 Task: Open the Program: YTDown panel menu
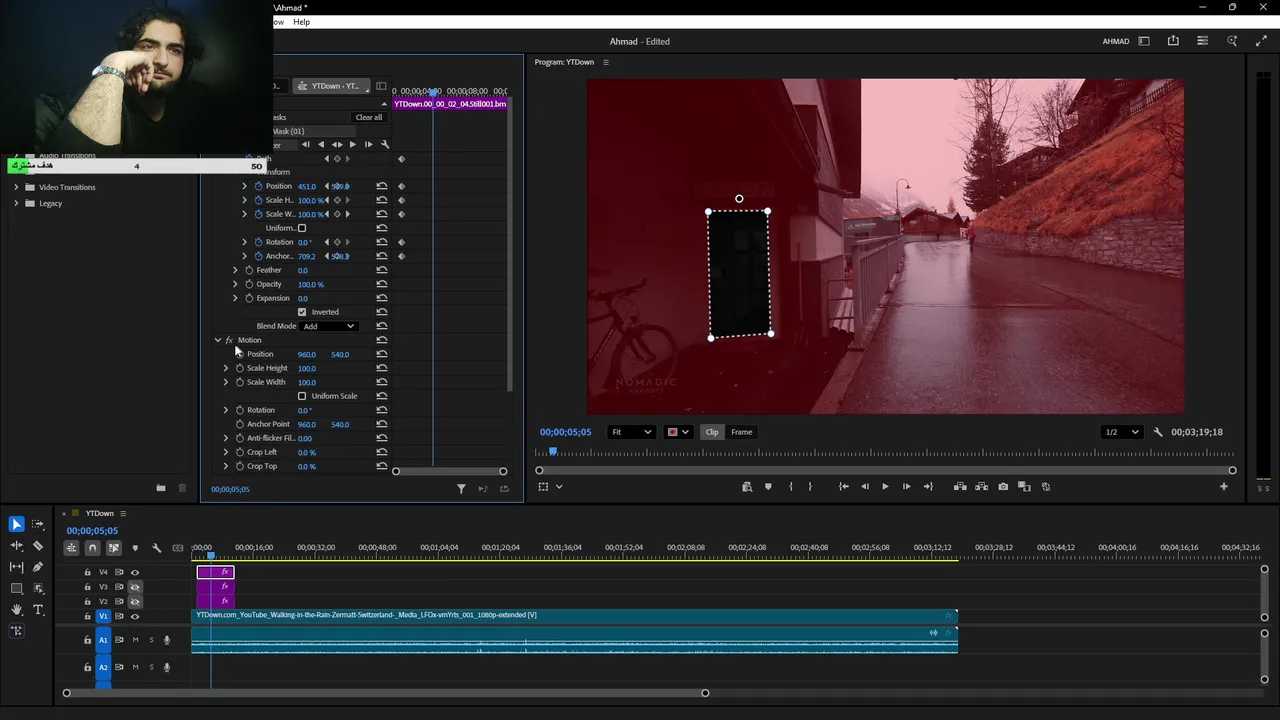point(605,62)
